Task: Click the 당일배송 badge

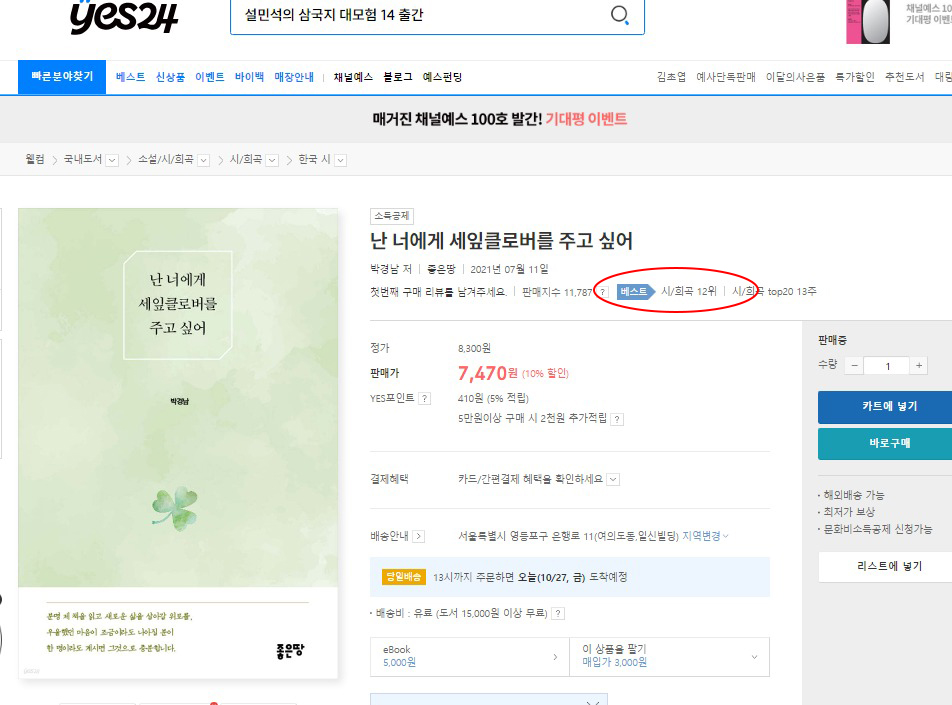Action: pyautogui.click(x=404, y=576)
